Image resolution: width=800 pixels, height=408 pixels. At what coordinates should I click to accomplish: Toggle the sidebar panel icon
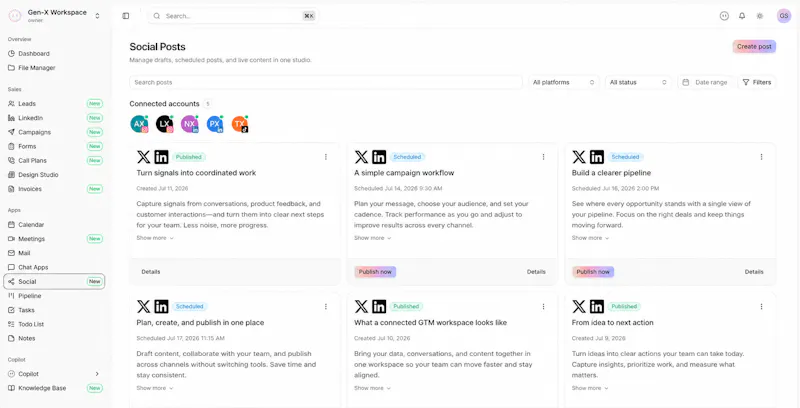coord(126,16)
